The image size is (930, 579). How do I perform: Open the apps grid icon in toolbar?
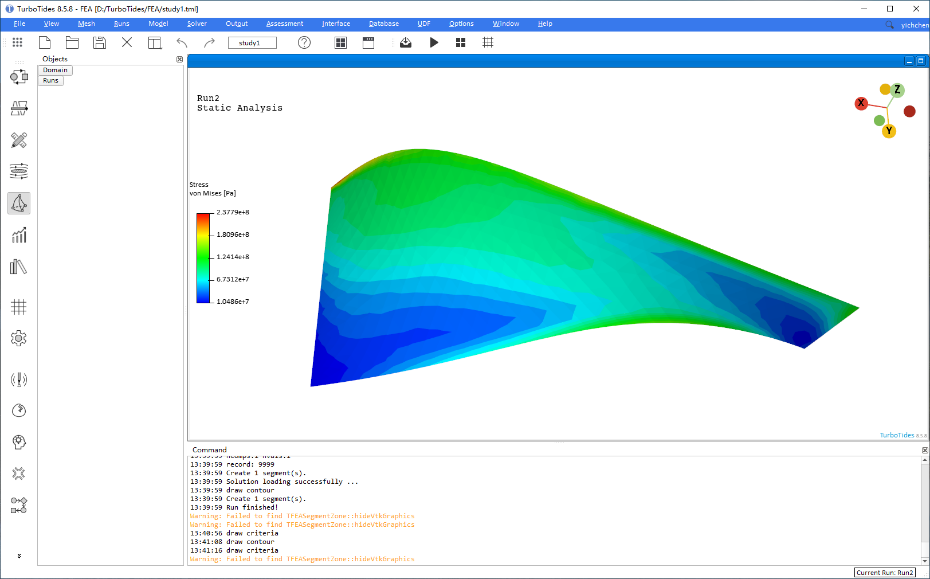tap(17, 43)
